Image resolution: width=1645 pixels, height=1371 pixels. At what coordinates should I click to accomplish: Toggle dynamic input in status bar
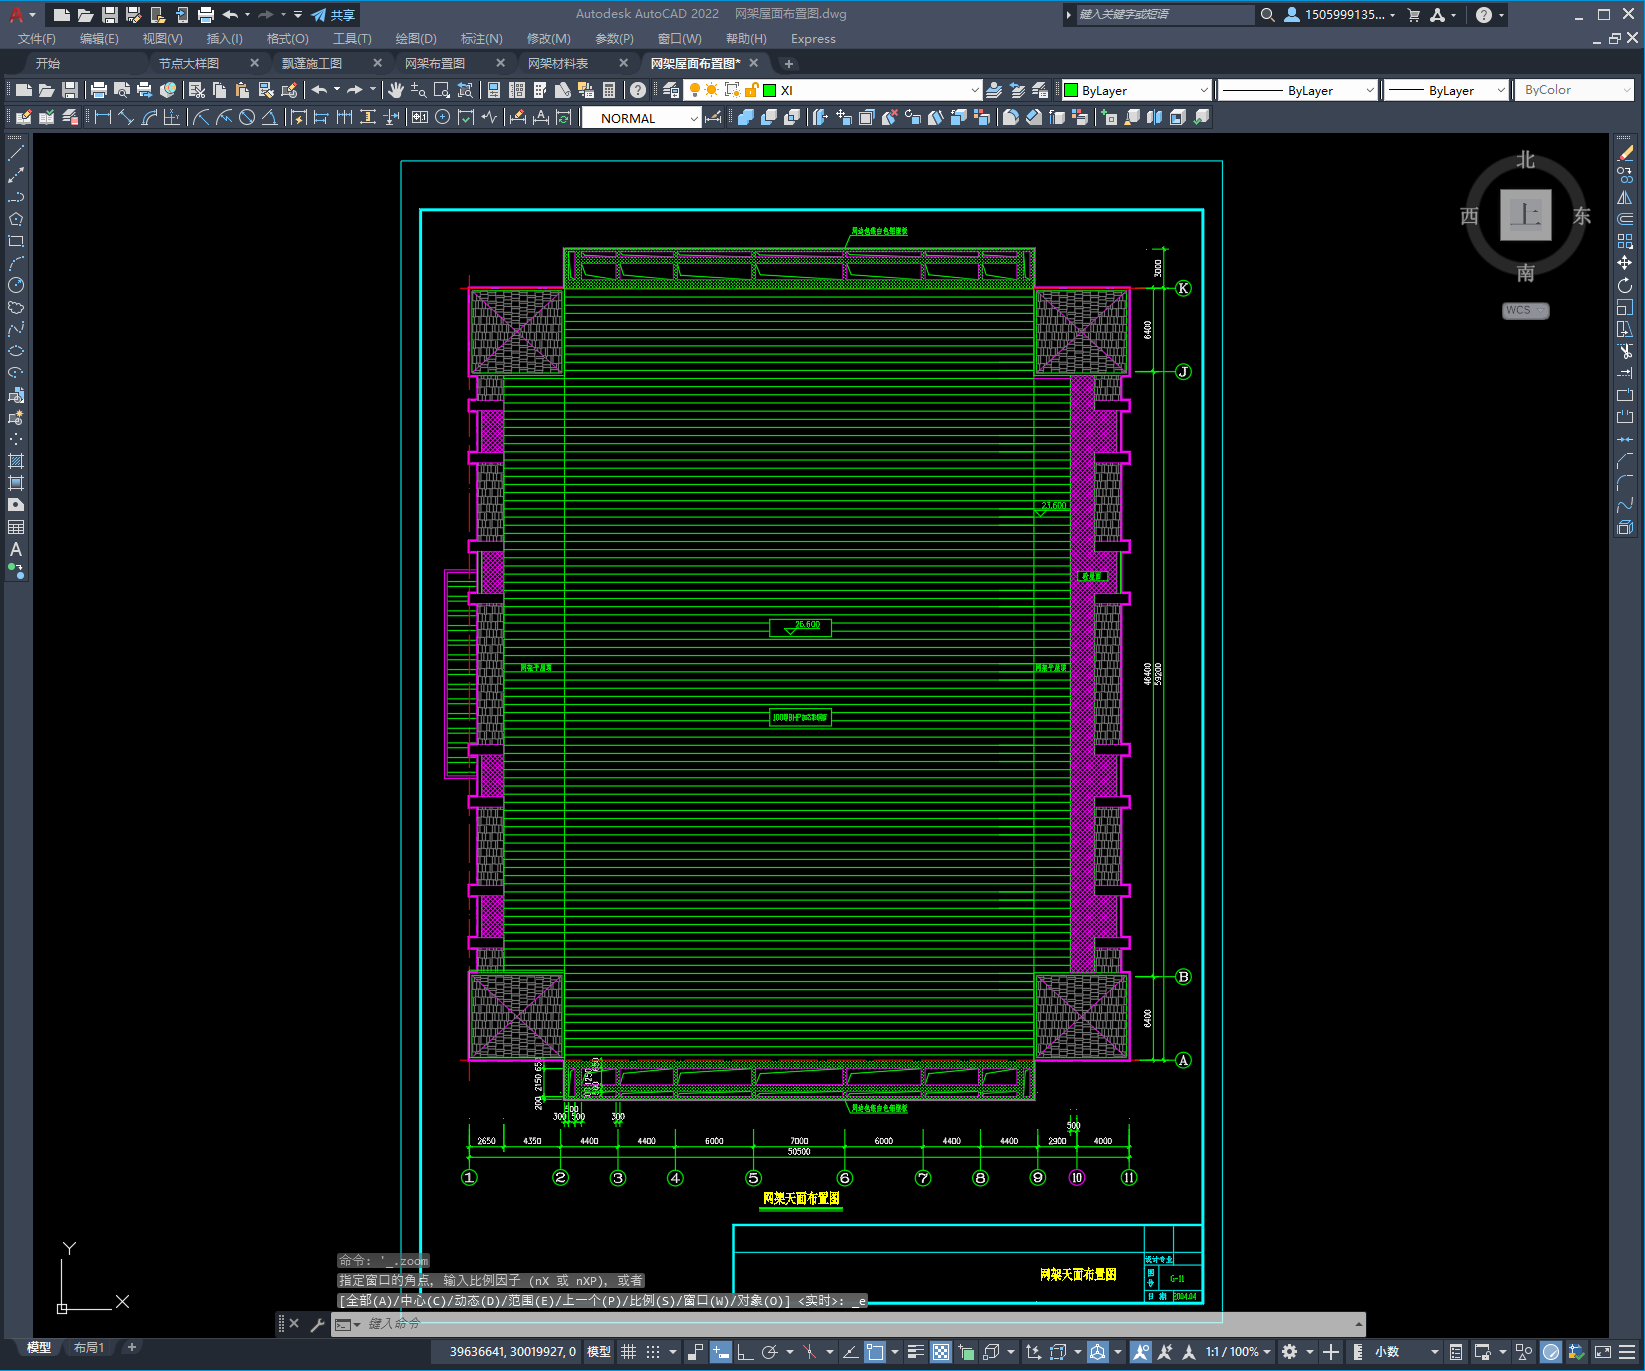[x=720, y=1352]
